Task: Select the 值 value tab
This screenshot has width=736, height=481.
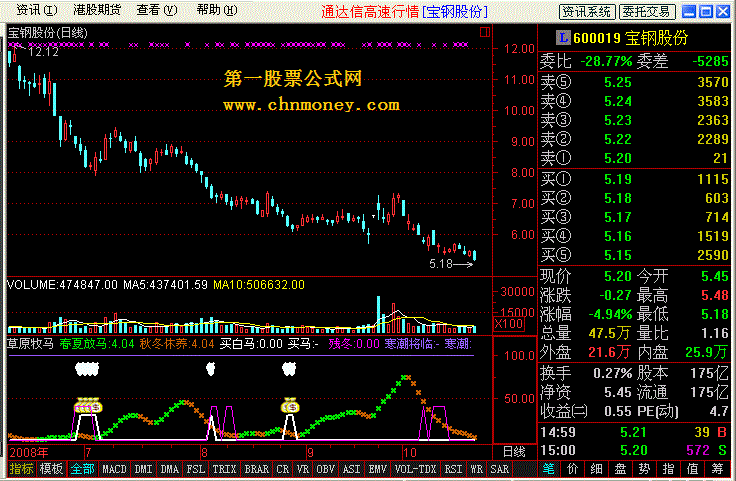Action: point(692,469)
